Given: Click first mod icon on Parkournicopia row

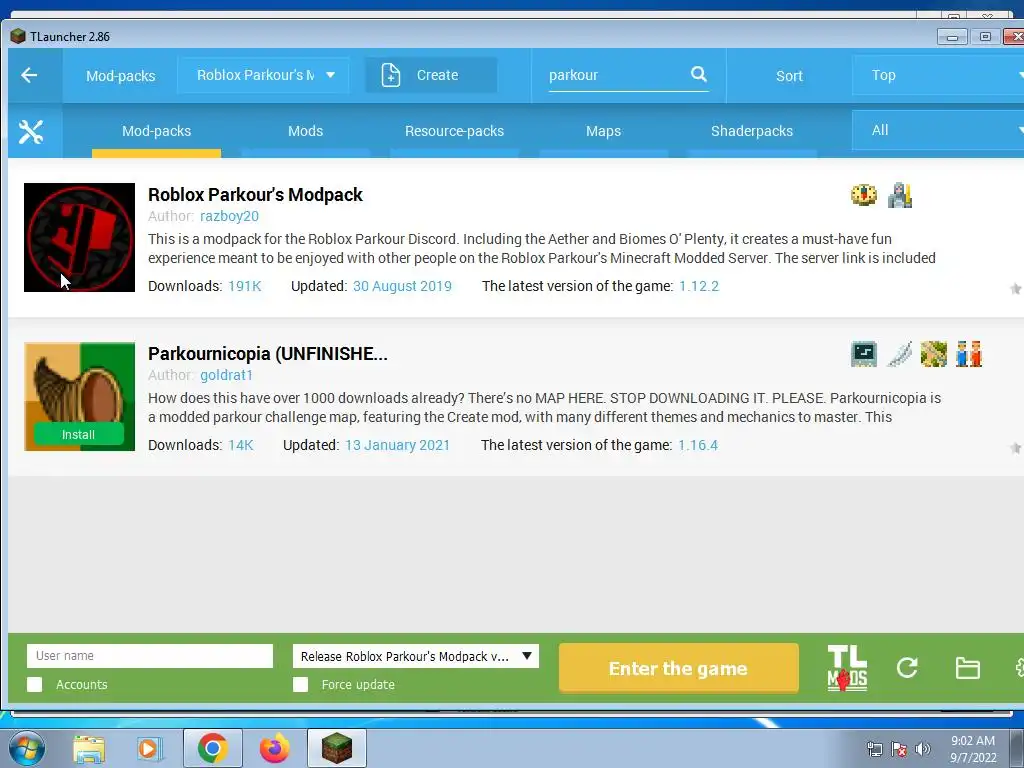Looking at the screenshot, I should [x=864, y=354].
